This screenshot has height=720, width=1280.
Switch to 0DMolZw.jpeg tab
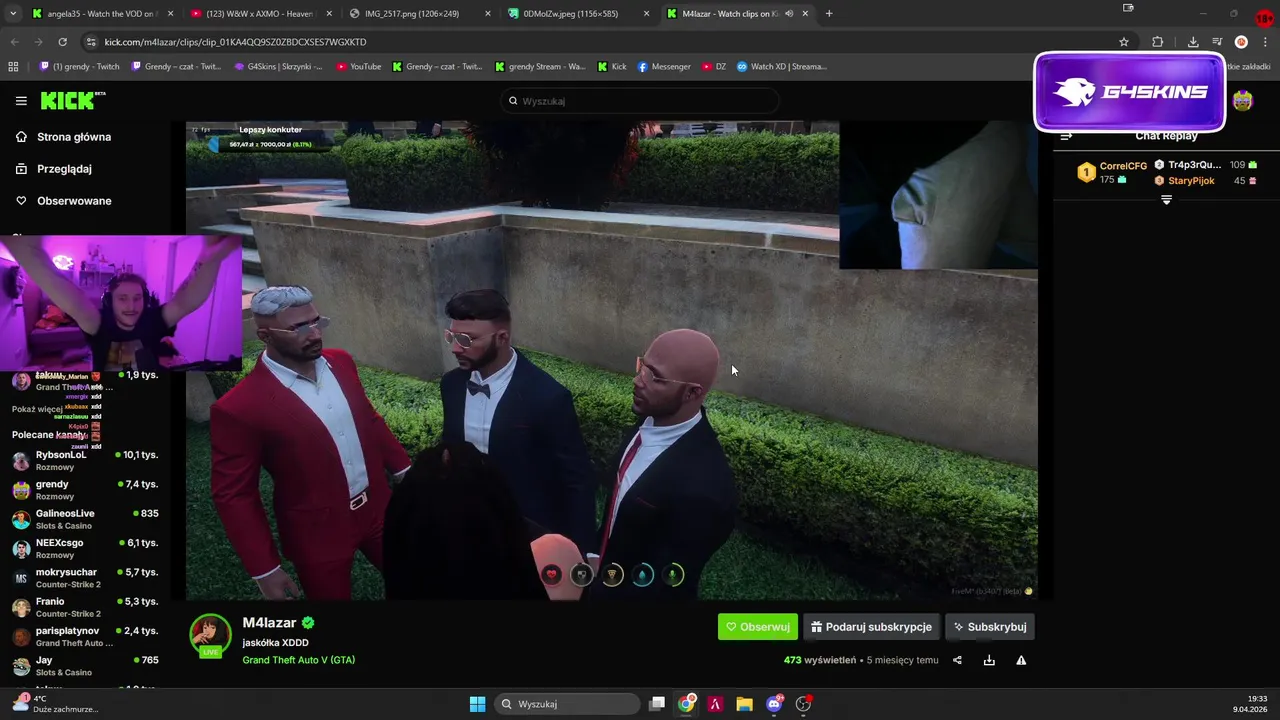point(578,14)
